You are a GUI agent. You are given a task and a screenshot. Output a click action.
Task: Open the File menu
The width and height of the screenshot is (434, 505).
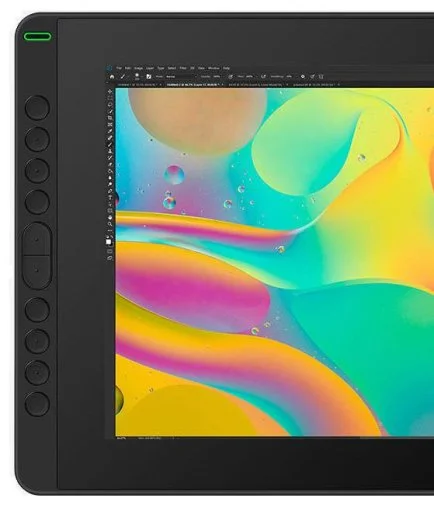point(119,68)
